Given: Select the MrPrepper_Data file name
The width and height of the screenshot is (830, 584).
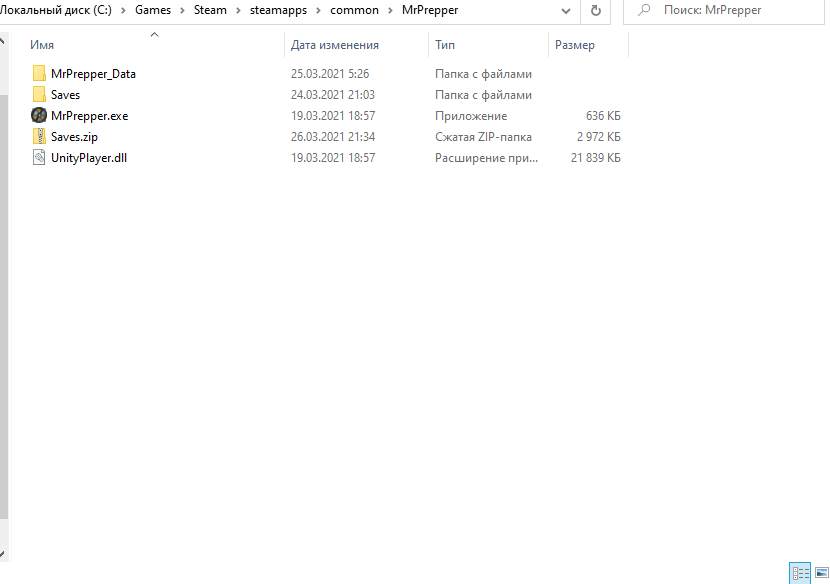Looking at the screenshot, I should (x=93, y=74).
